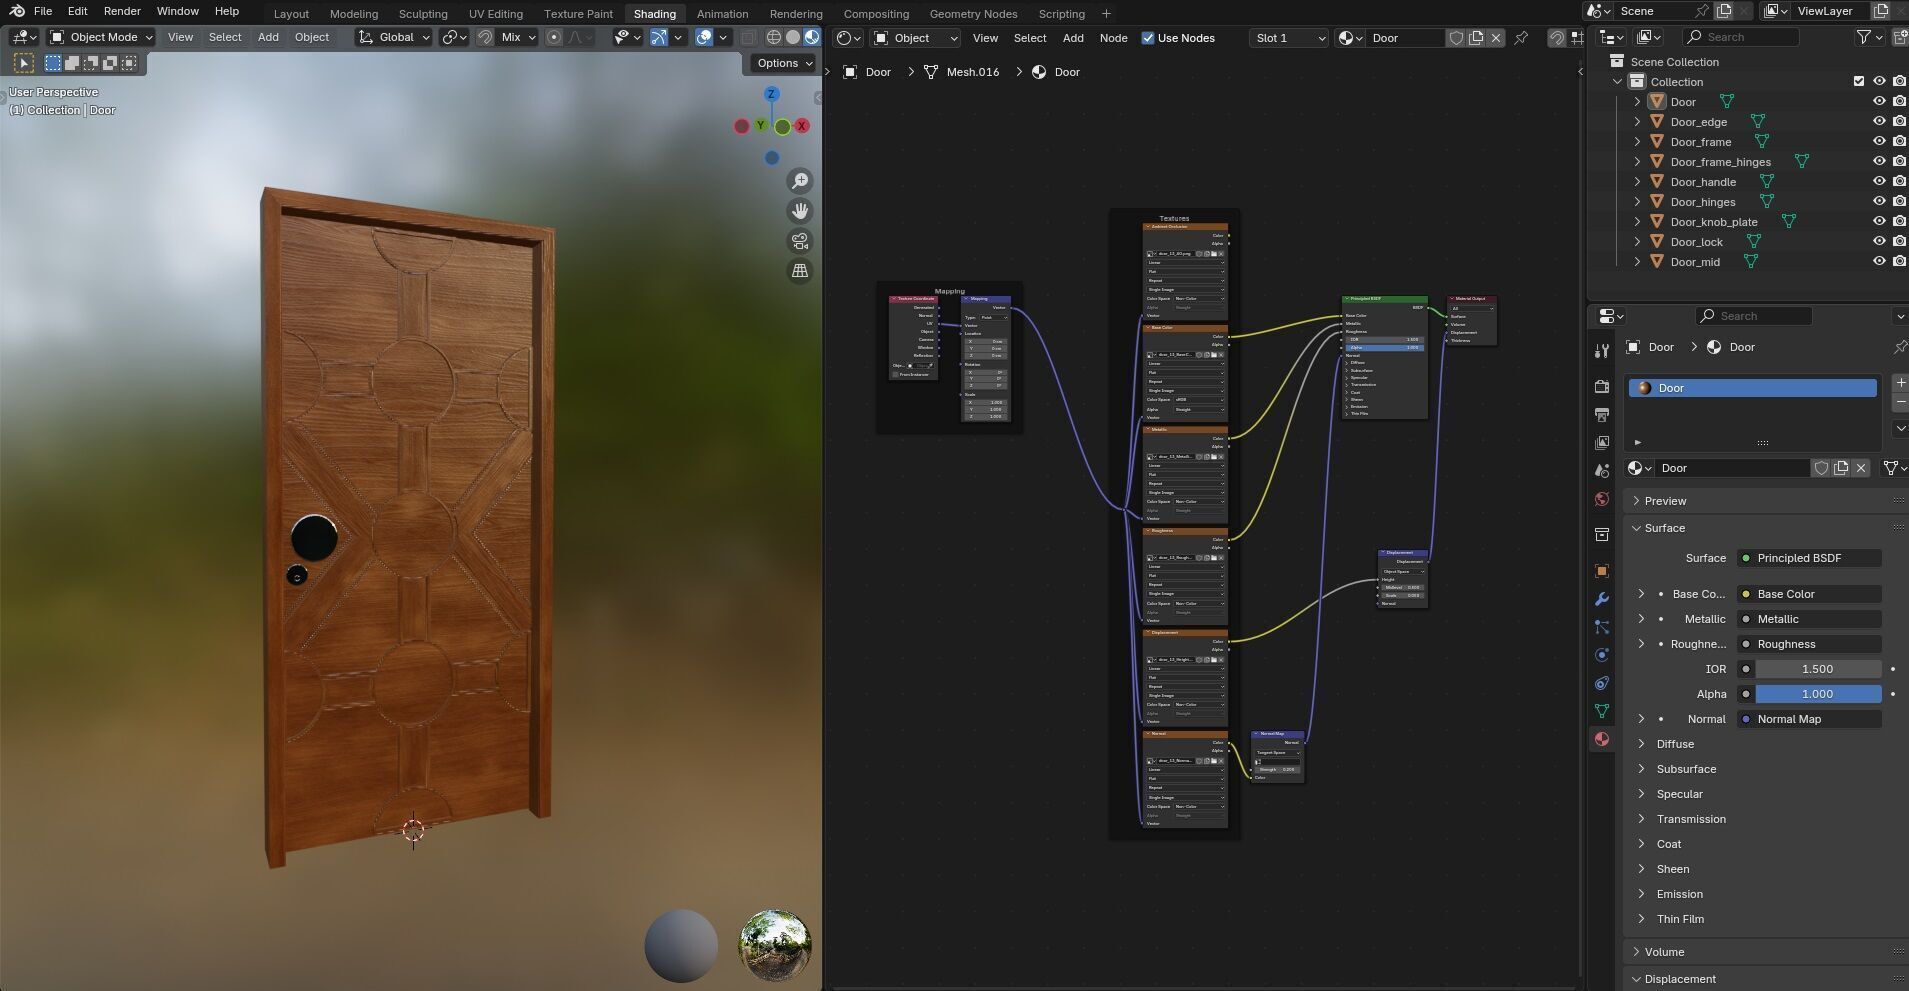This screenshot has height=991, width=1909.
Task: Hide Door_frame in viewport
Action: pos(1879,141)
